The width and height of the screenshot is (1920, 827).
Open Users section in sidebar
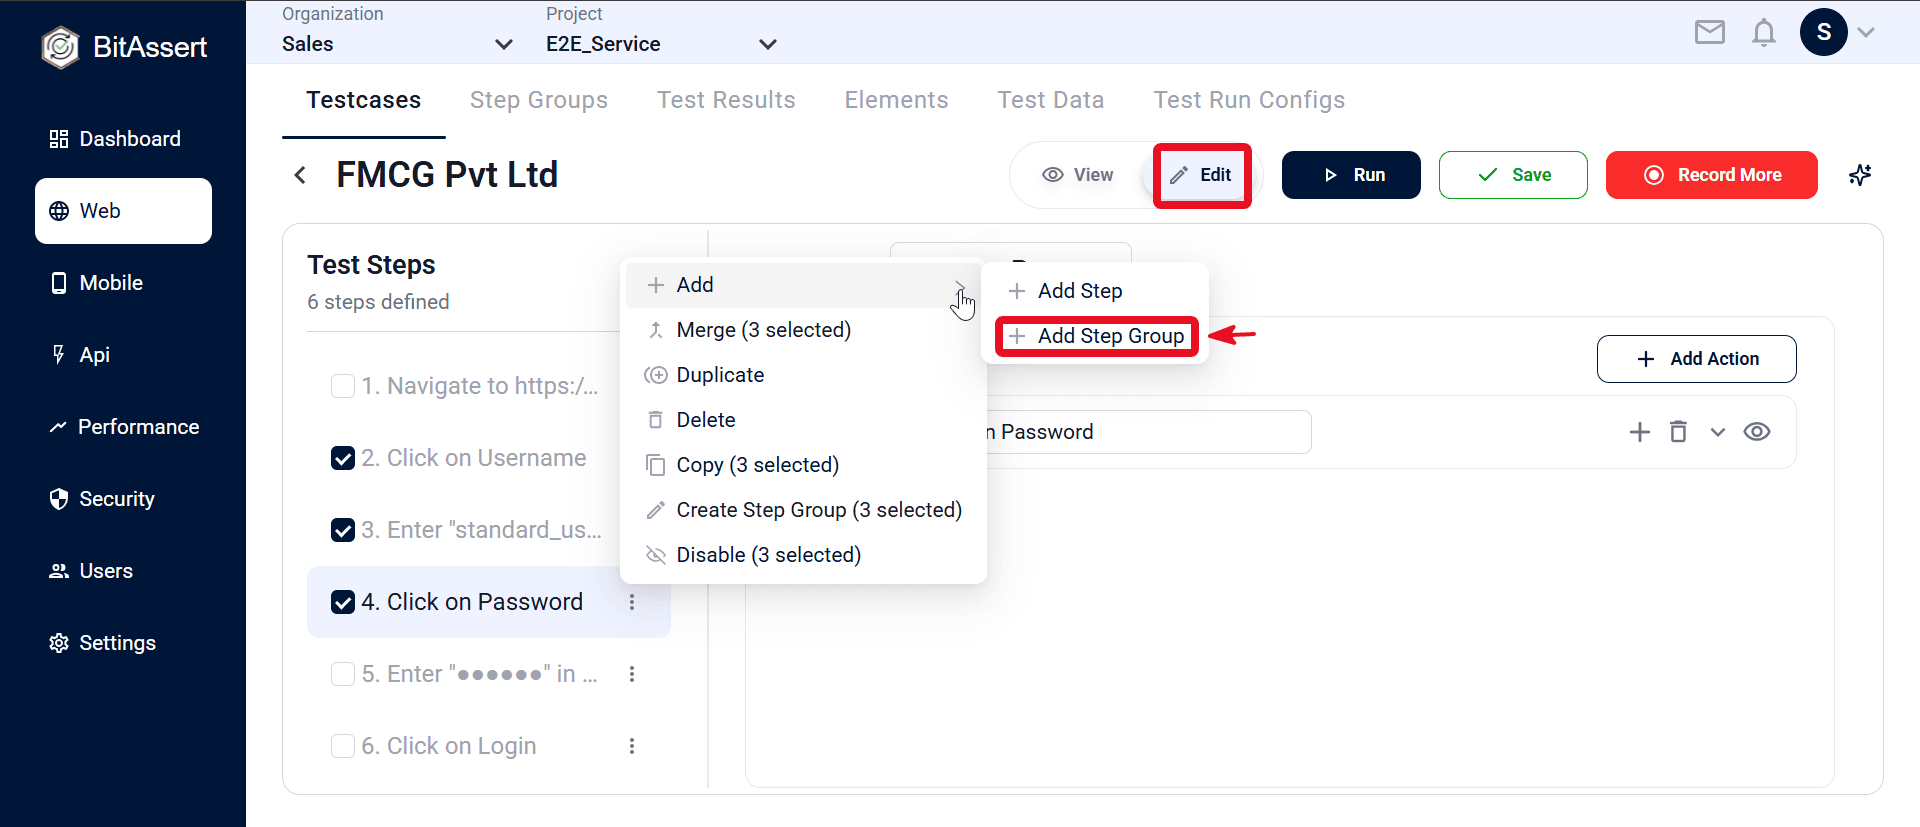click(x=123, y=571)
